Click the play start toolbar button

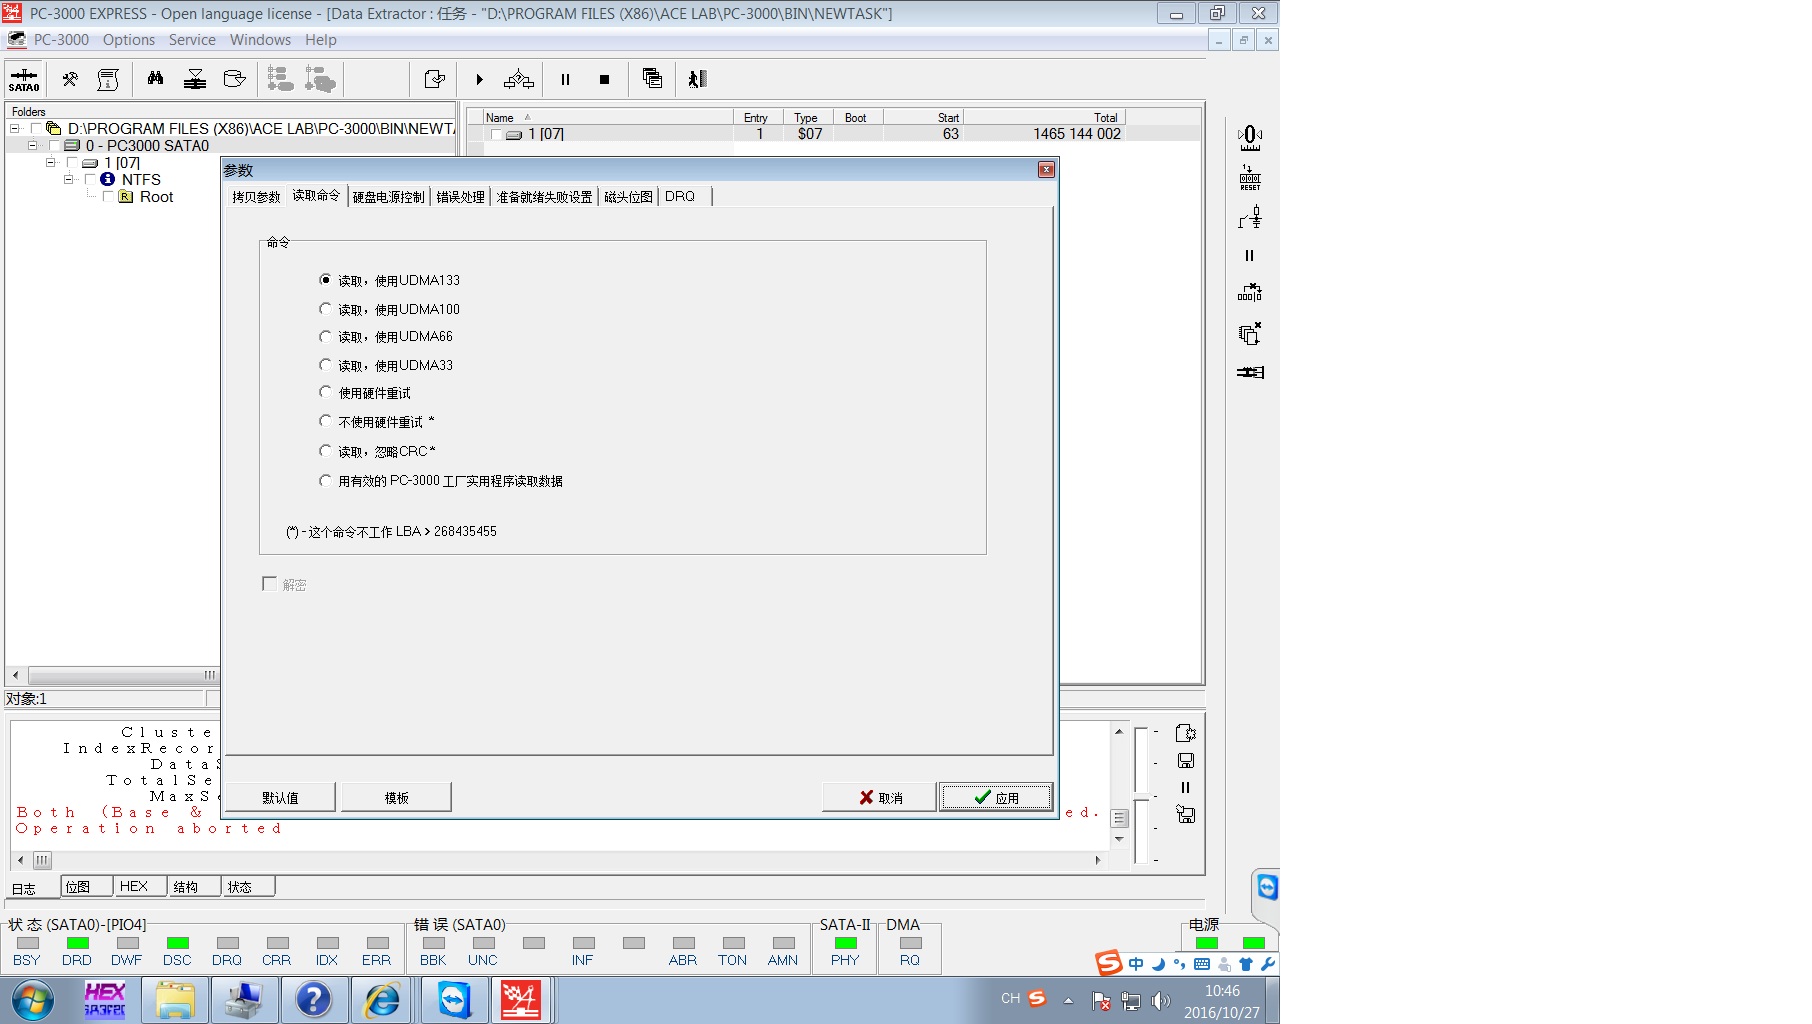[479, 79]
